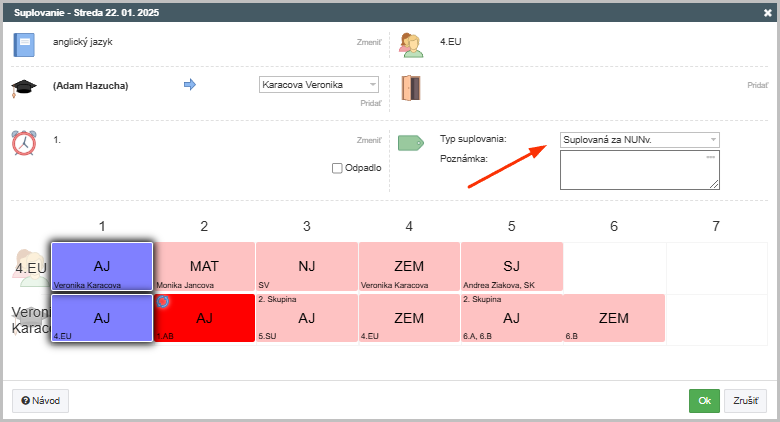Expand the Typ suplovania dropdown

tap(640, 140)
